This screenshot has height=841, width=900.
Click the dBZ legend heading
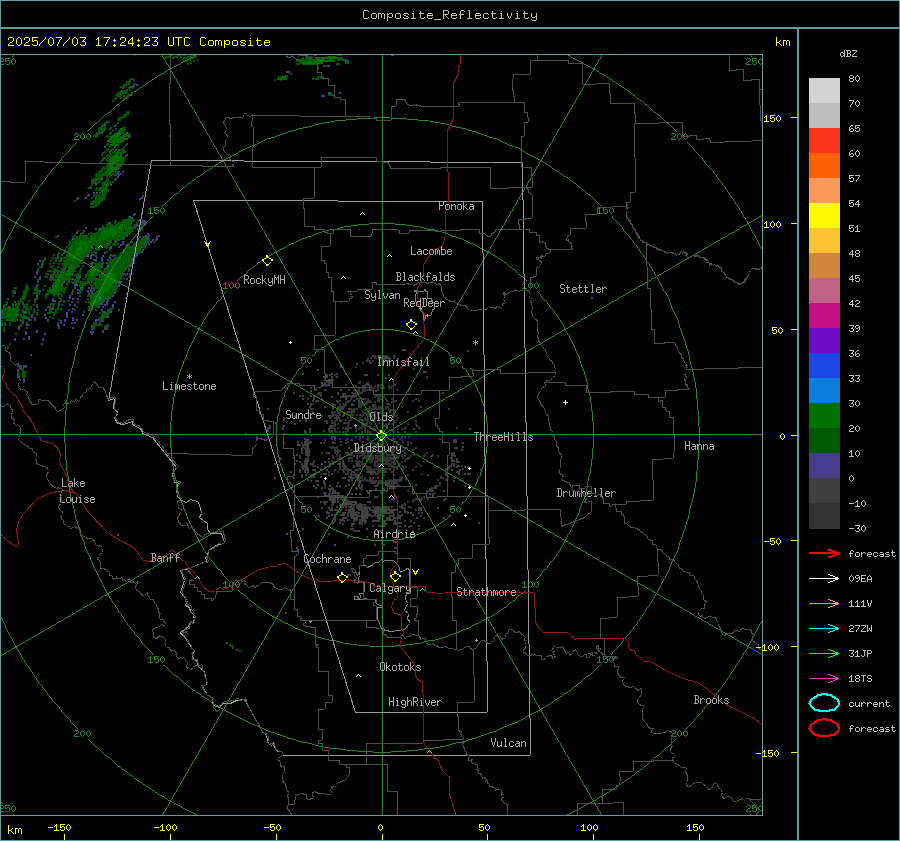pyautogui.click(x=848, y=53)
